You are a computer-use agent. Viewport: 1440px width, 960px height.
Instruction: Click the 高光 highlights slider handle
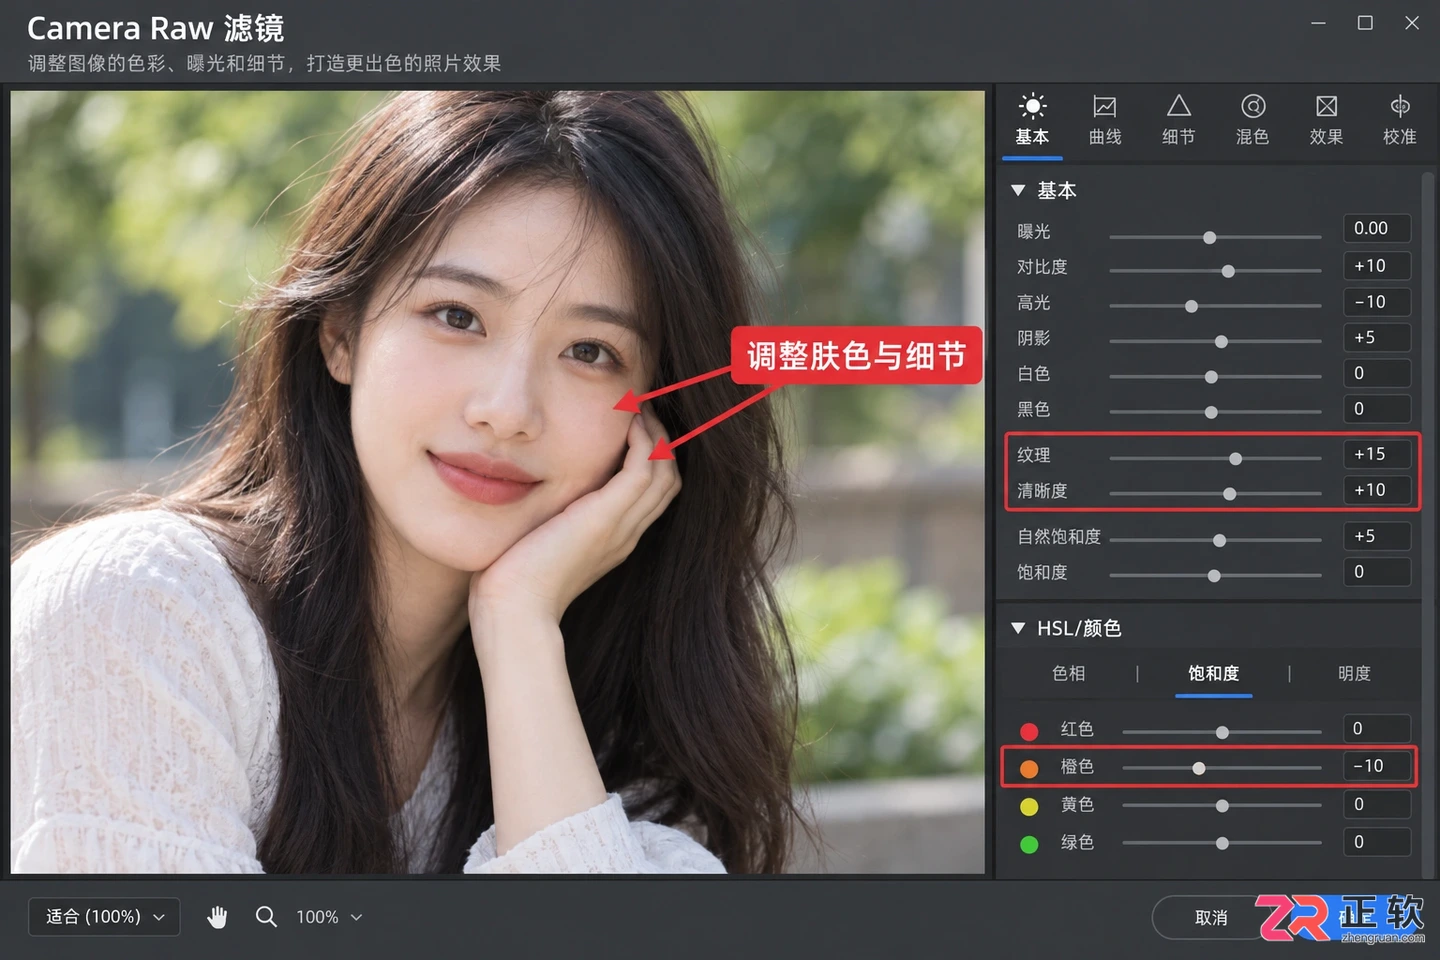tap(1191, 306)
